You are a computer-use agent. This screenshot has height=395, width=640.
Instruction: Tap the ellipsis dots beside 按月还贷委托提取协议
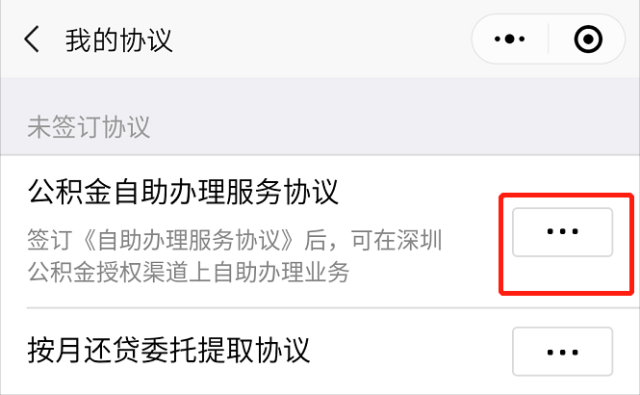pos(562,352)
